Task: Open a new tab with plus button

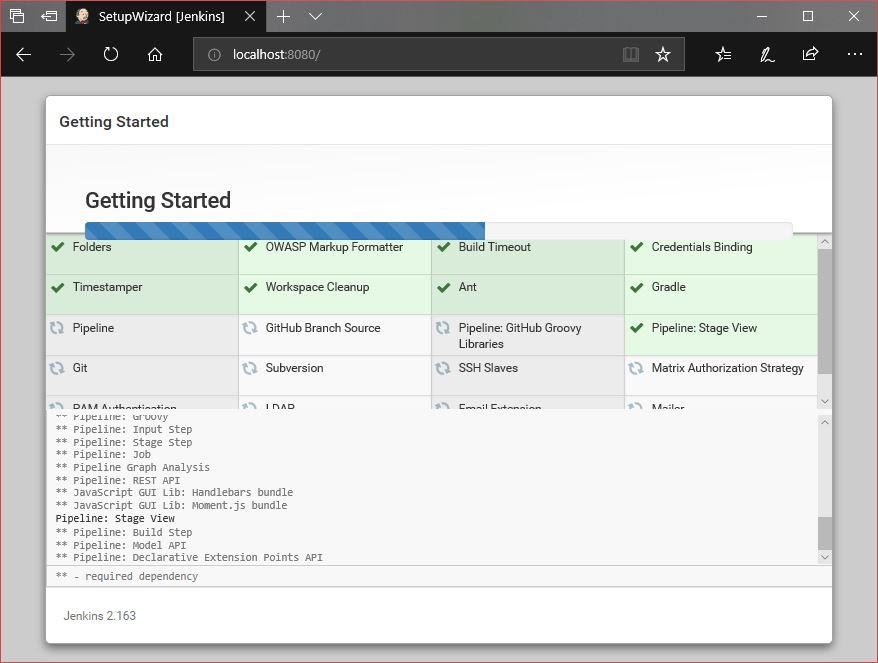Action: [x=284, y=17]
